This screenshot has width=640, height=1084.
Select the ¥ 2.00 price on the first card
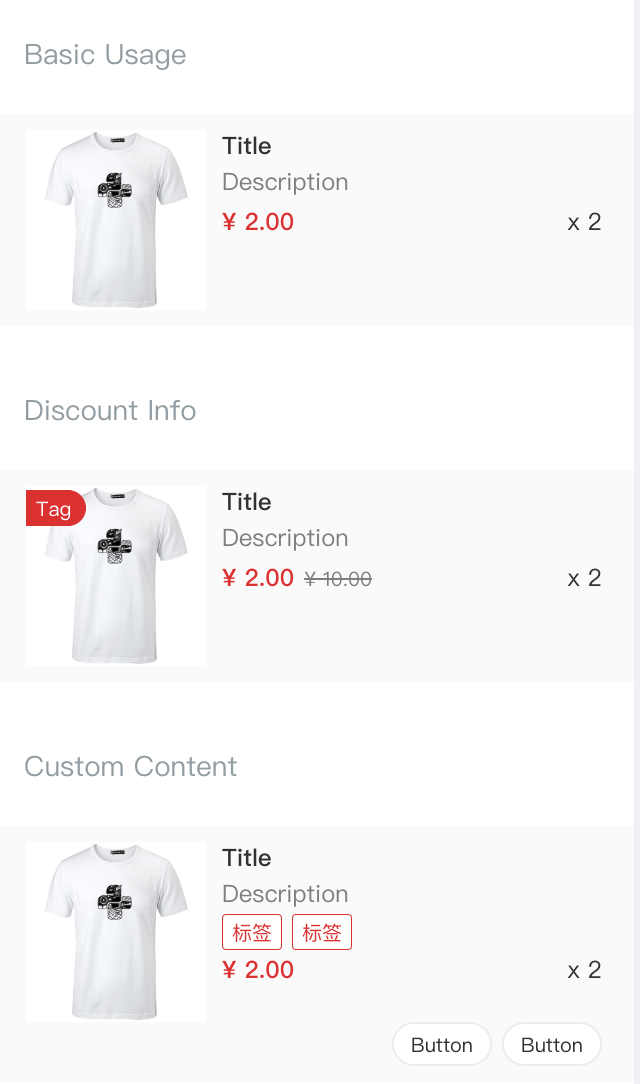(258, 222)
